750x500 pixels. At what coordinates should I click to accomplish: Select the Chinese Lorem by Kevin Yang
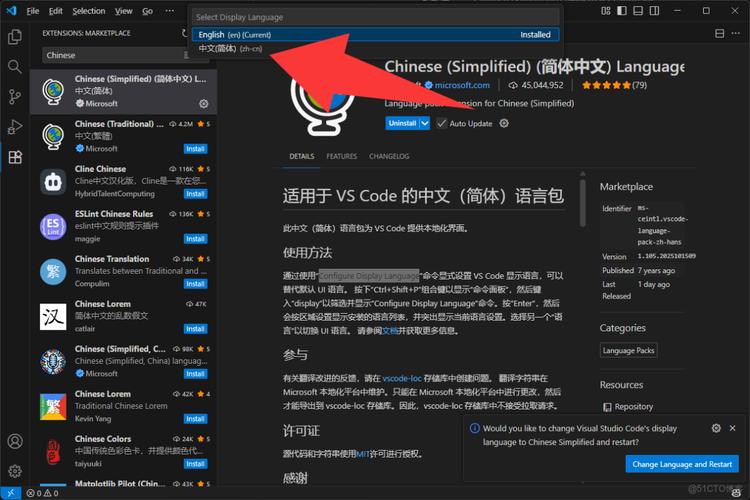(x=123, y=406)
